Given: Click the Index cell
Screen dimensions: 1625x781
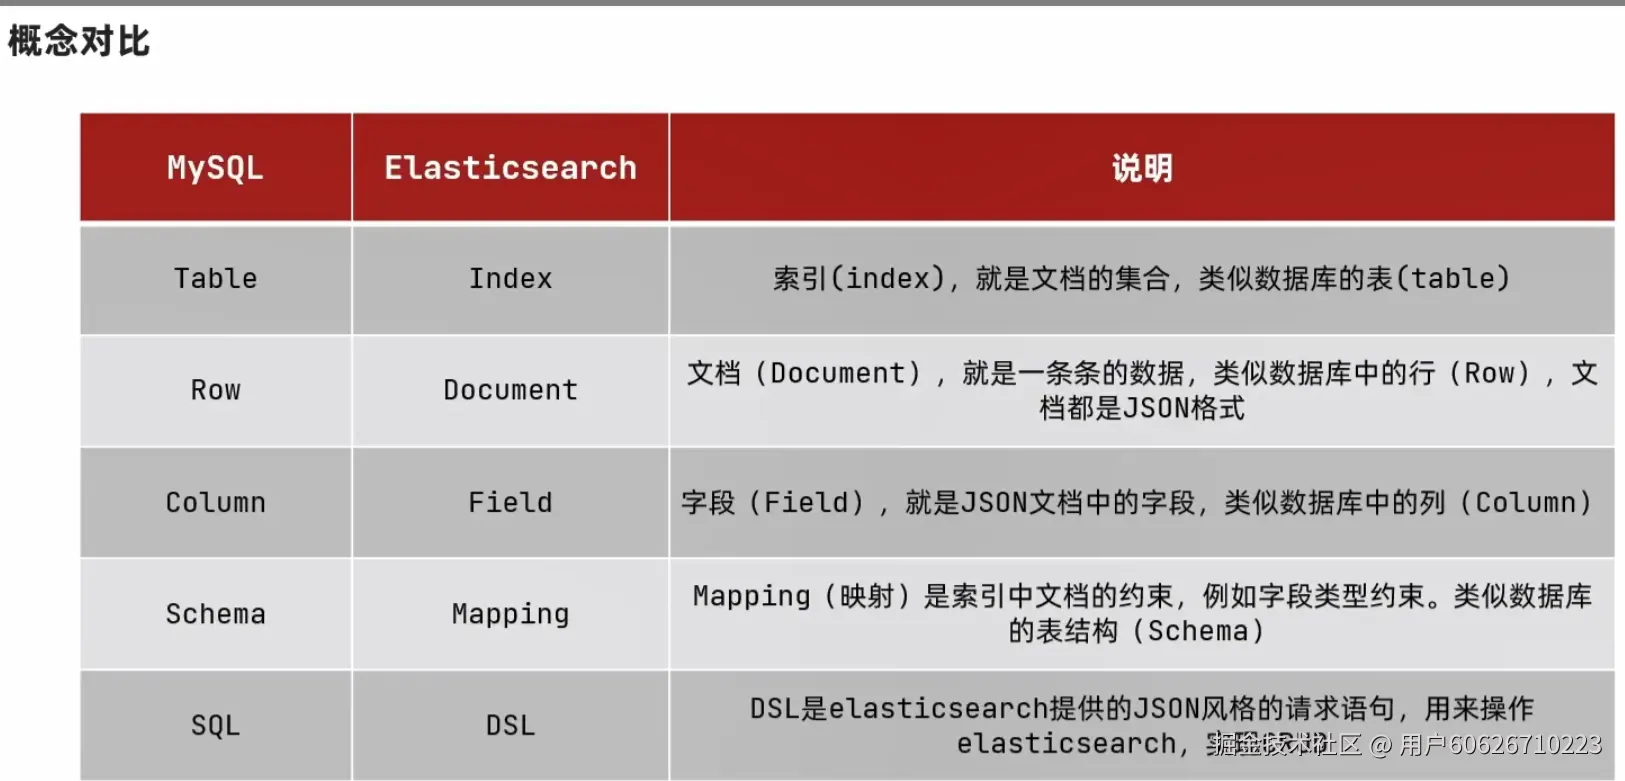Looking at the screenshot, I should pyautogui.click(x=510, y=279).
